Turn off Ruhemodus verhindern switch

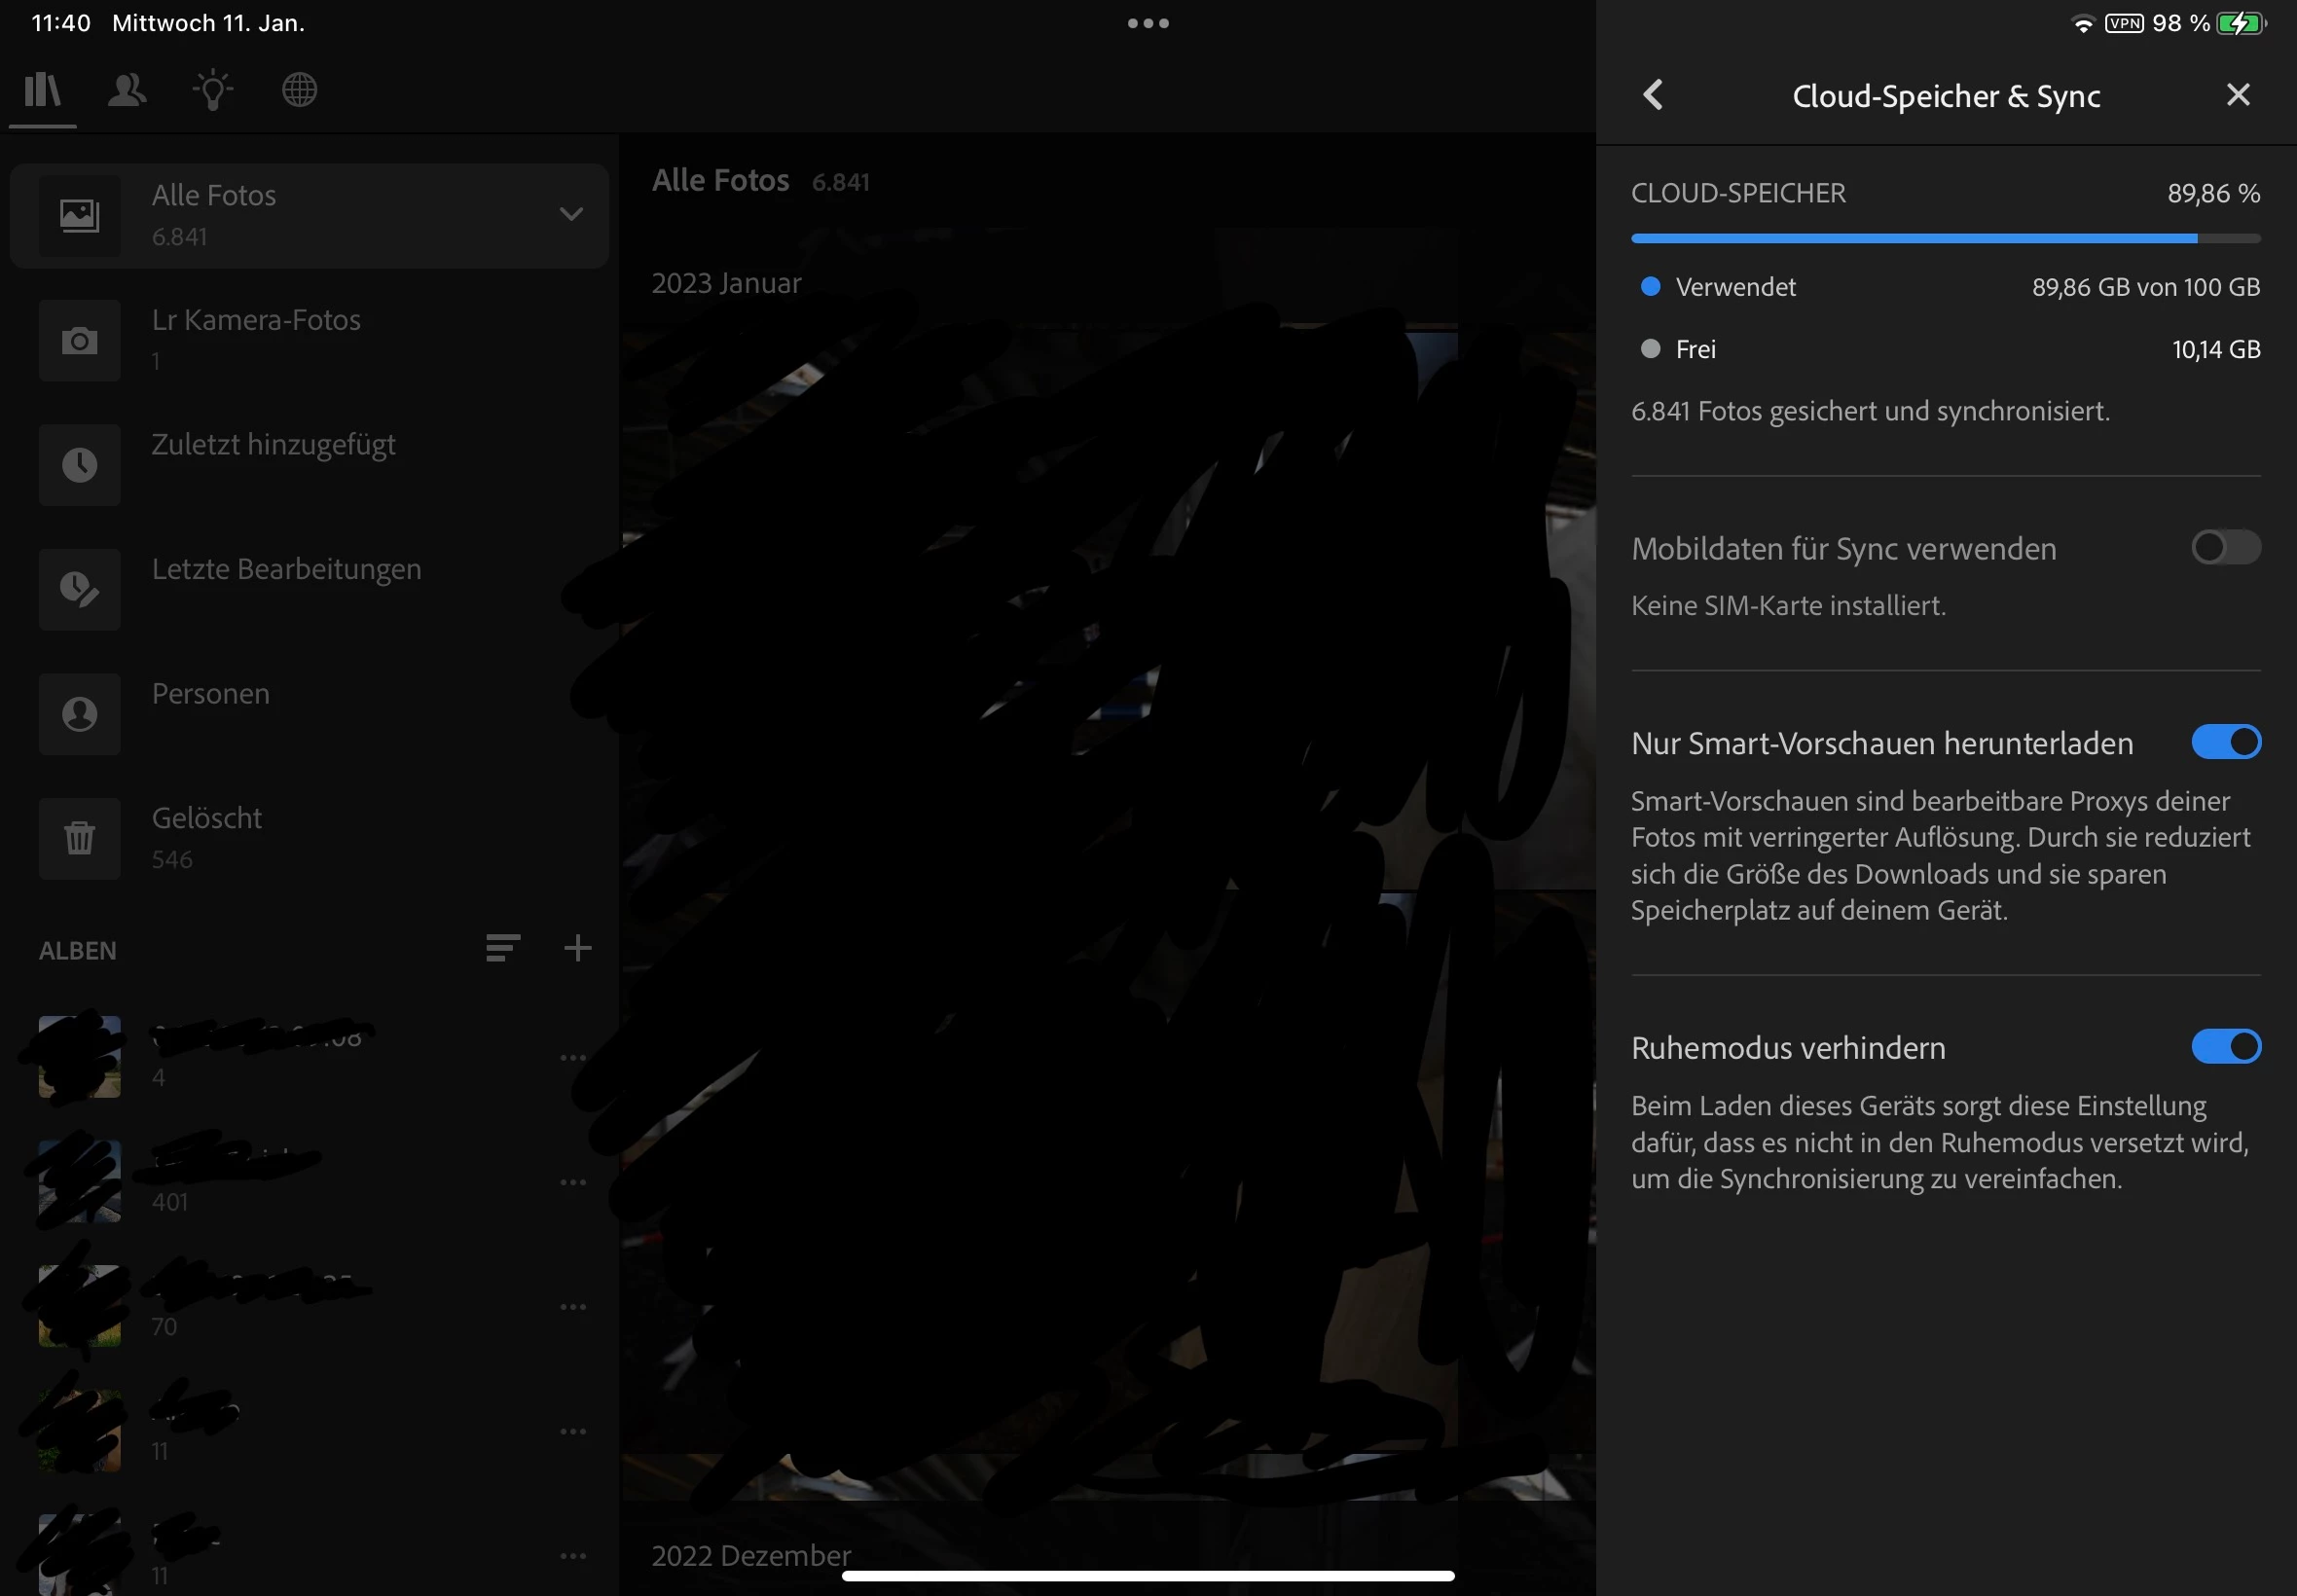[x=2225, y=1047]
